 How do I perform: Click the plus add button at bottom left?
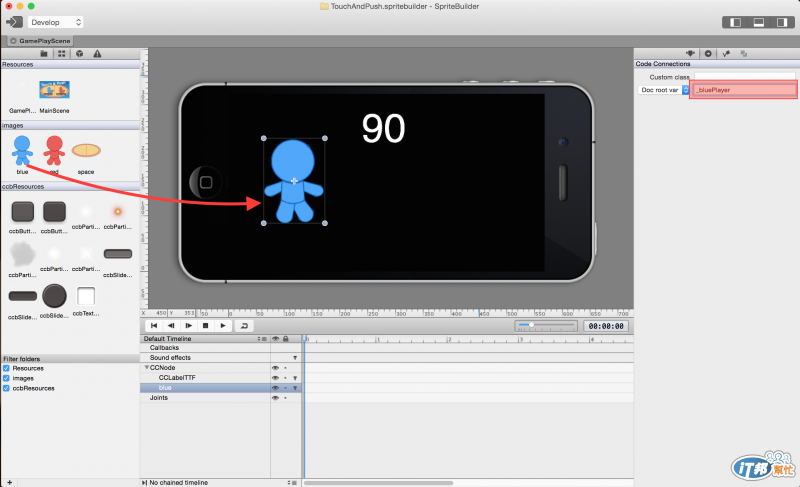point(9,482)
